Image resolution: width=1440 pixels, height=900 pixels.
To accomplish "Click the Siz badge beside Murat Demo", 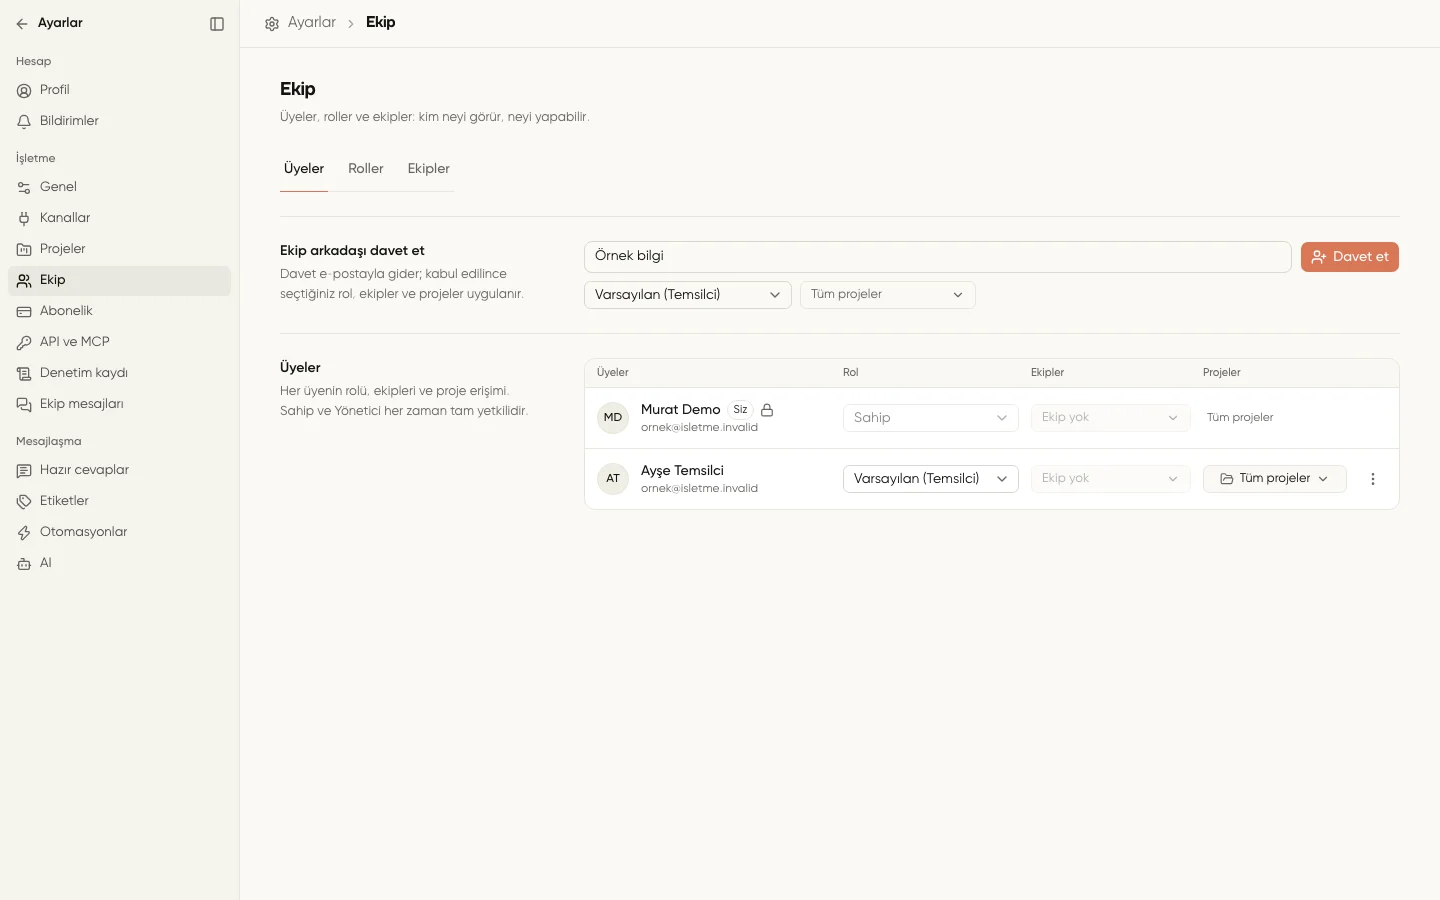I will (x=740, y=410).
